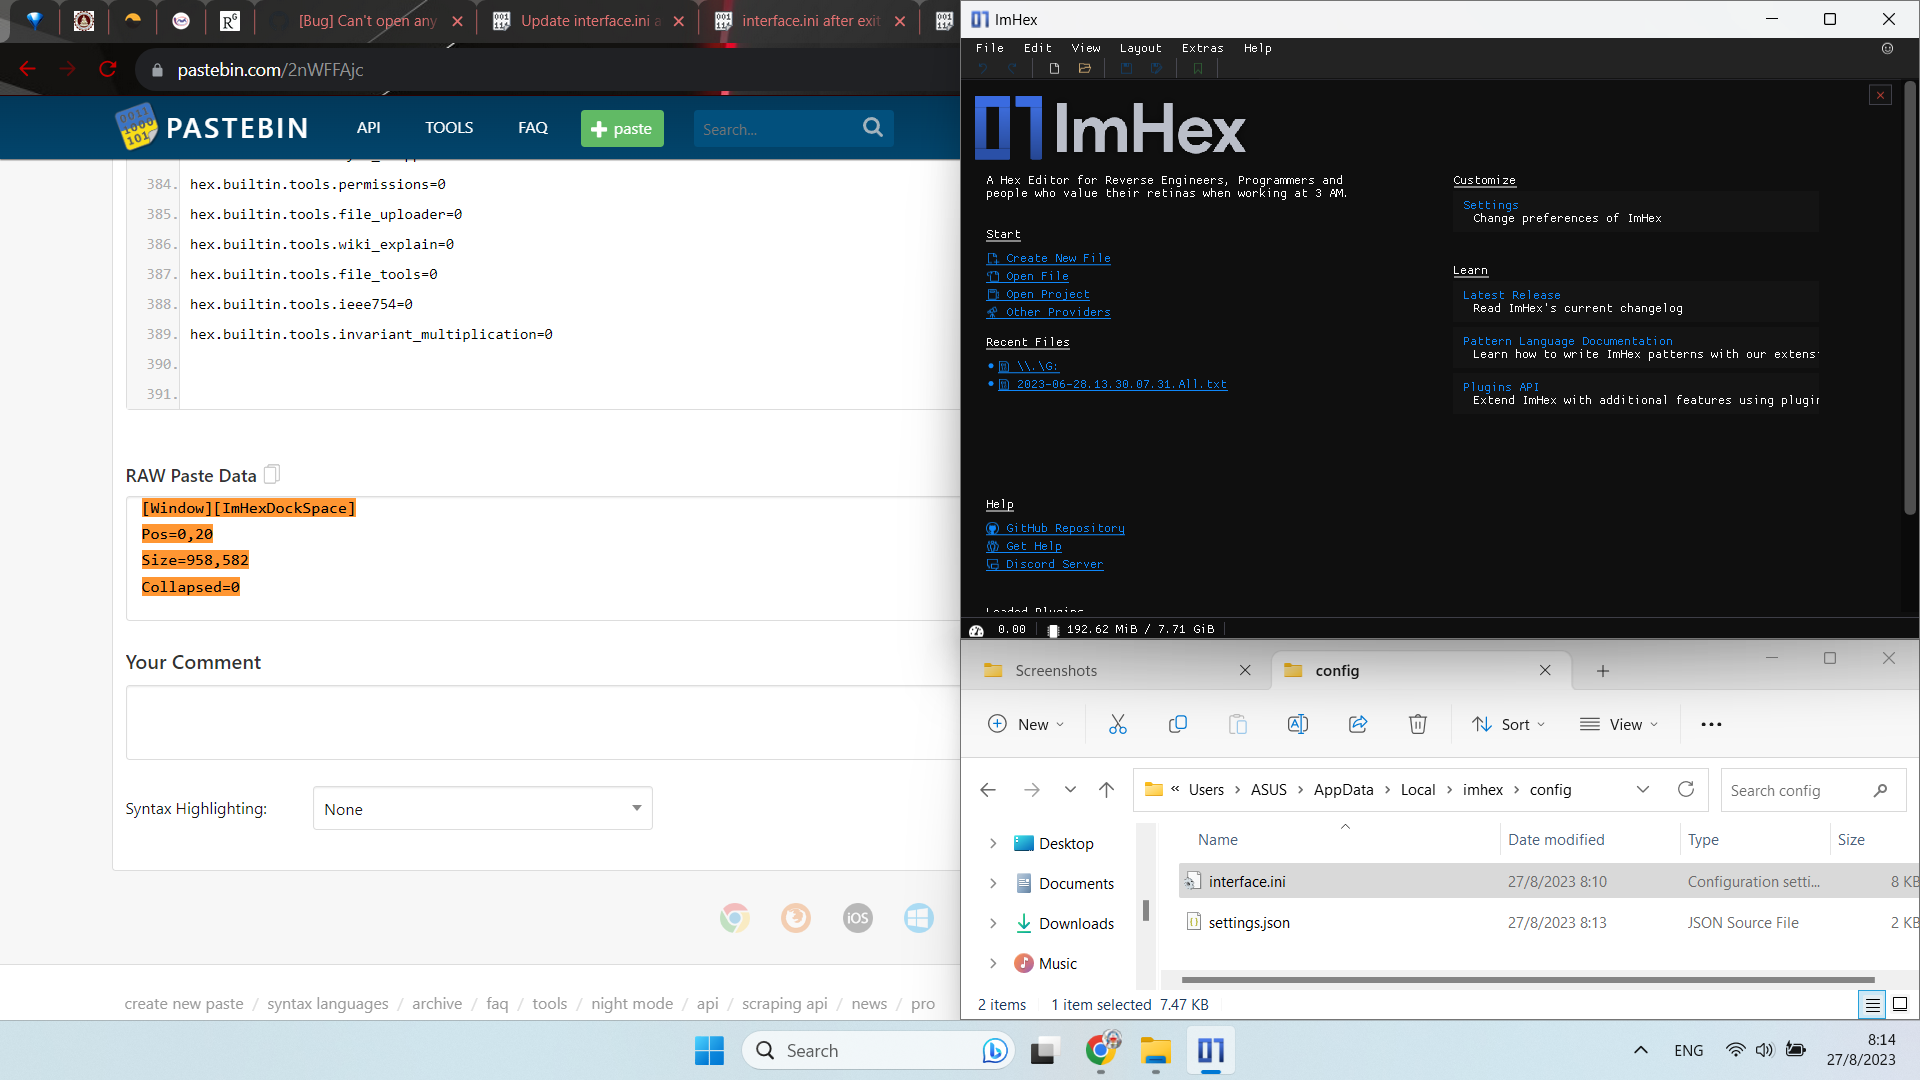Click the Undo icon in ImHex toolbar
1920x1080 pixels.
click(984, 69)
